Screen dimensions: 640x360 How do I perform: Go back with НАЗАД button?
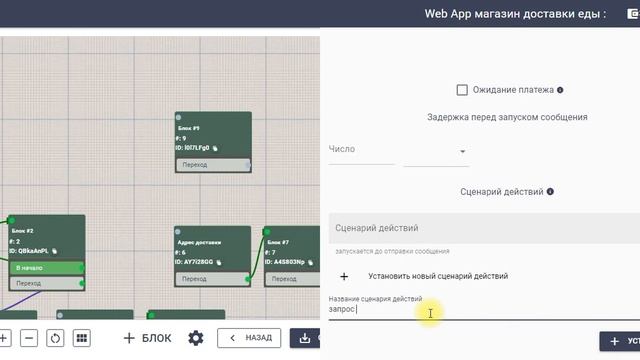(x=249, y=338)
